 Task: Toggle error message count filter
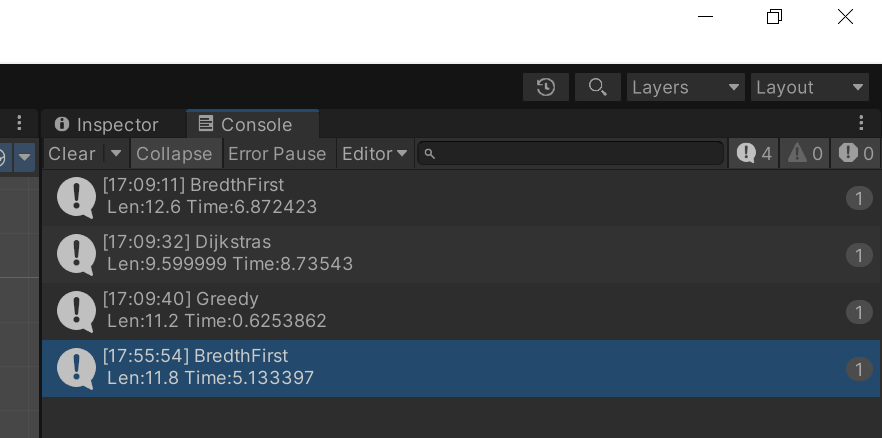[x=856, y=153]
